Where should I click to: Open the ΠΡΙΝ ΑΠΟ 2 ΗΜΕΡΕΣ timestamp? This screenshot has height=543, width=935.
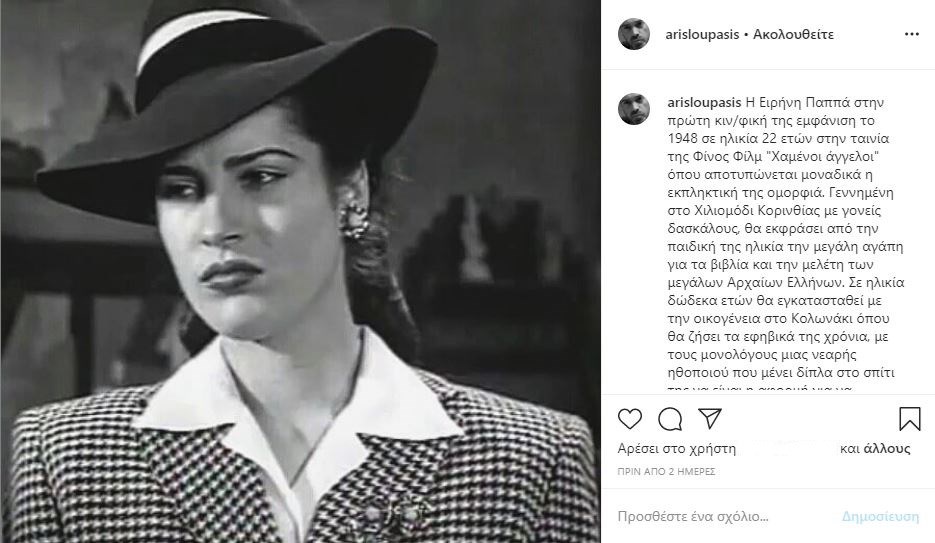pos(666,471)
